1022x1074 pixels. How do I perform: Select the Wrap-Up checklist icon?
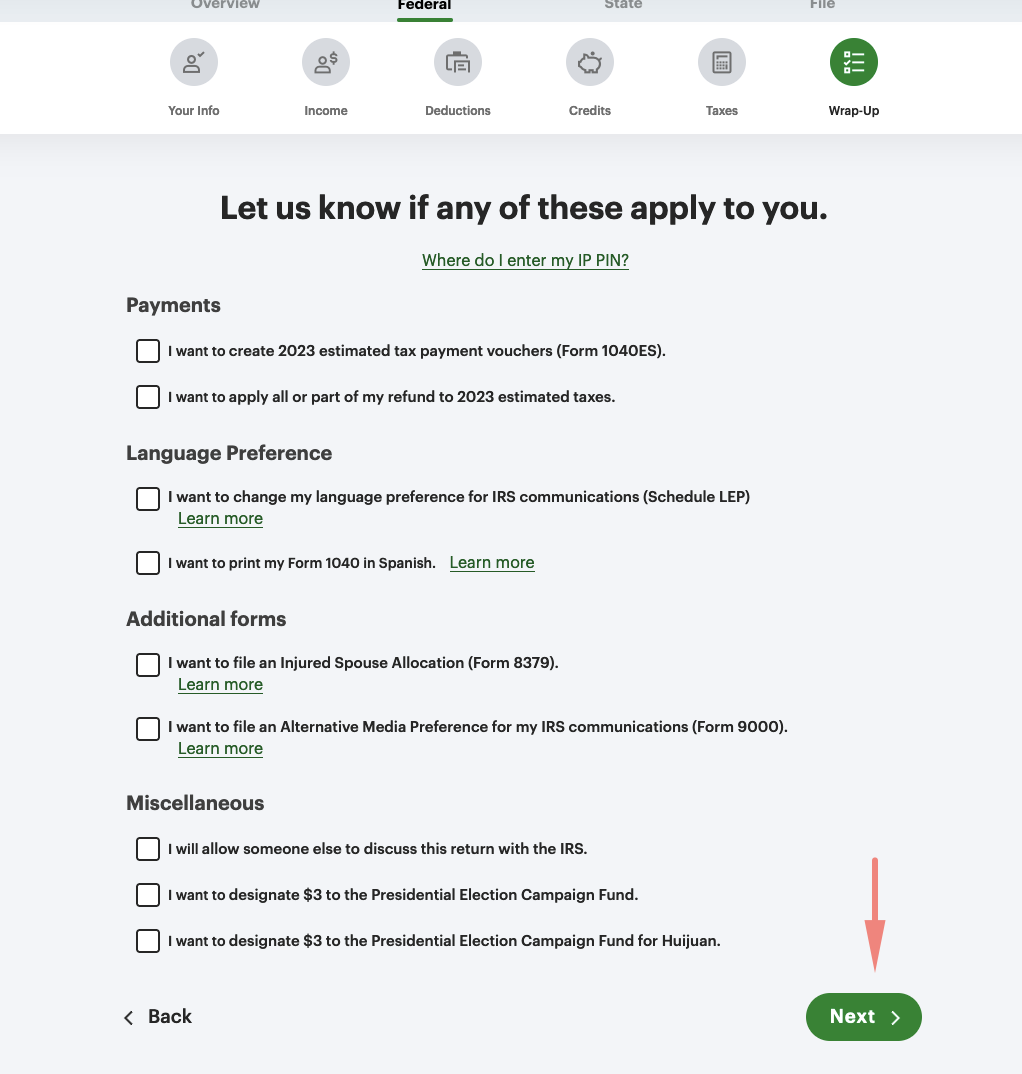tap(854, 63)
